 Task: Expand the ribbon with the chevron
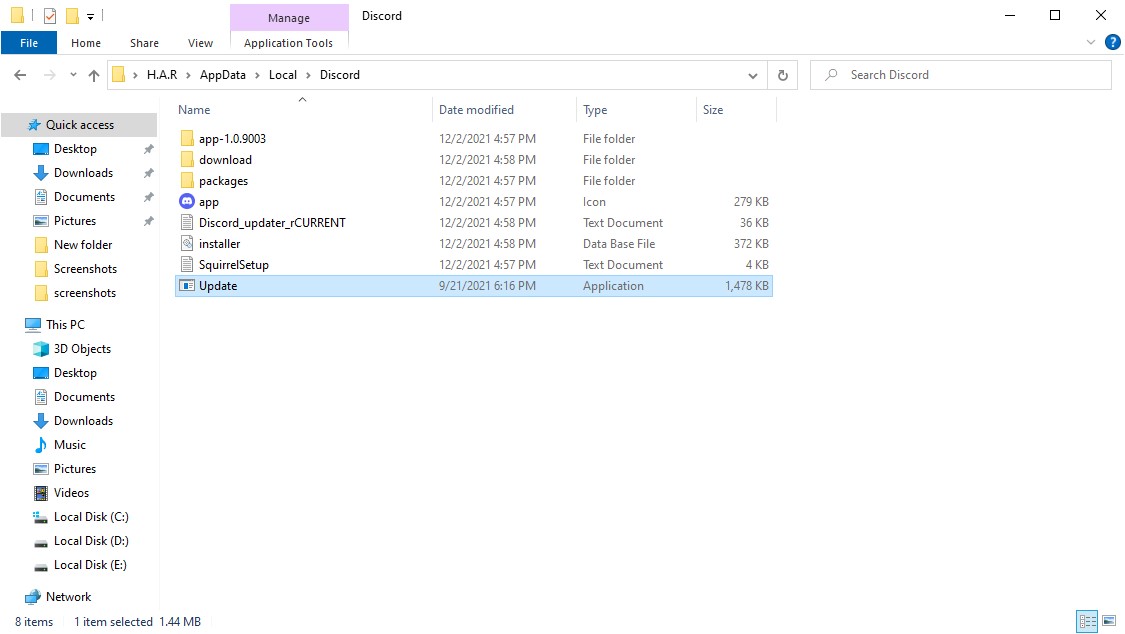1091,42
